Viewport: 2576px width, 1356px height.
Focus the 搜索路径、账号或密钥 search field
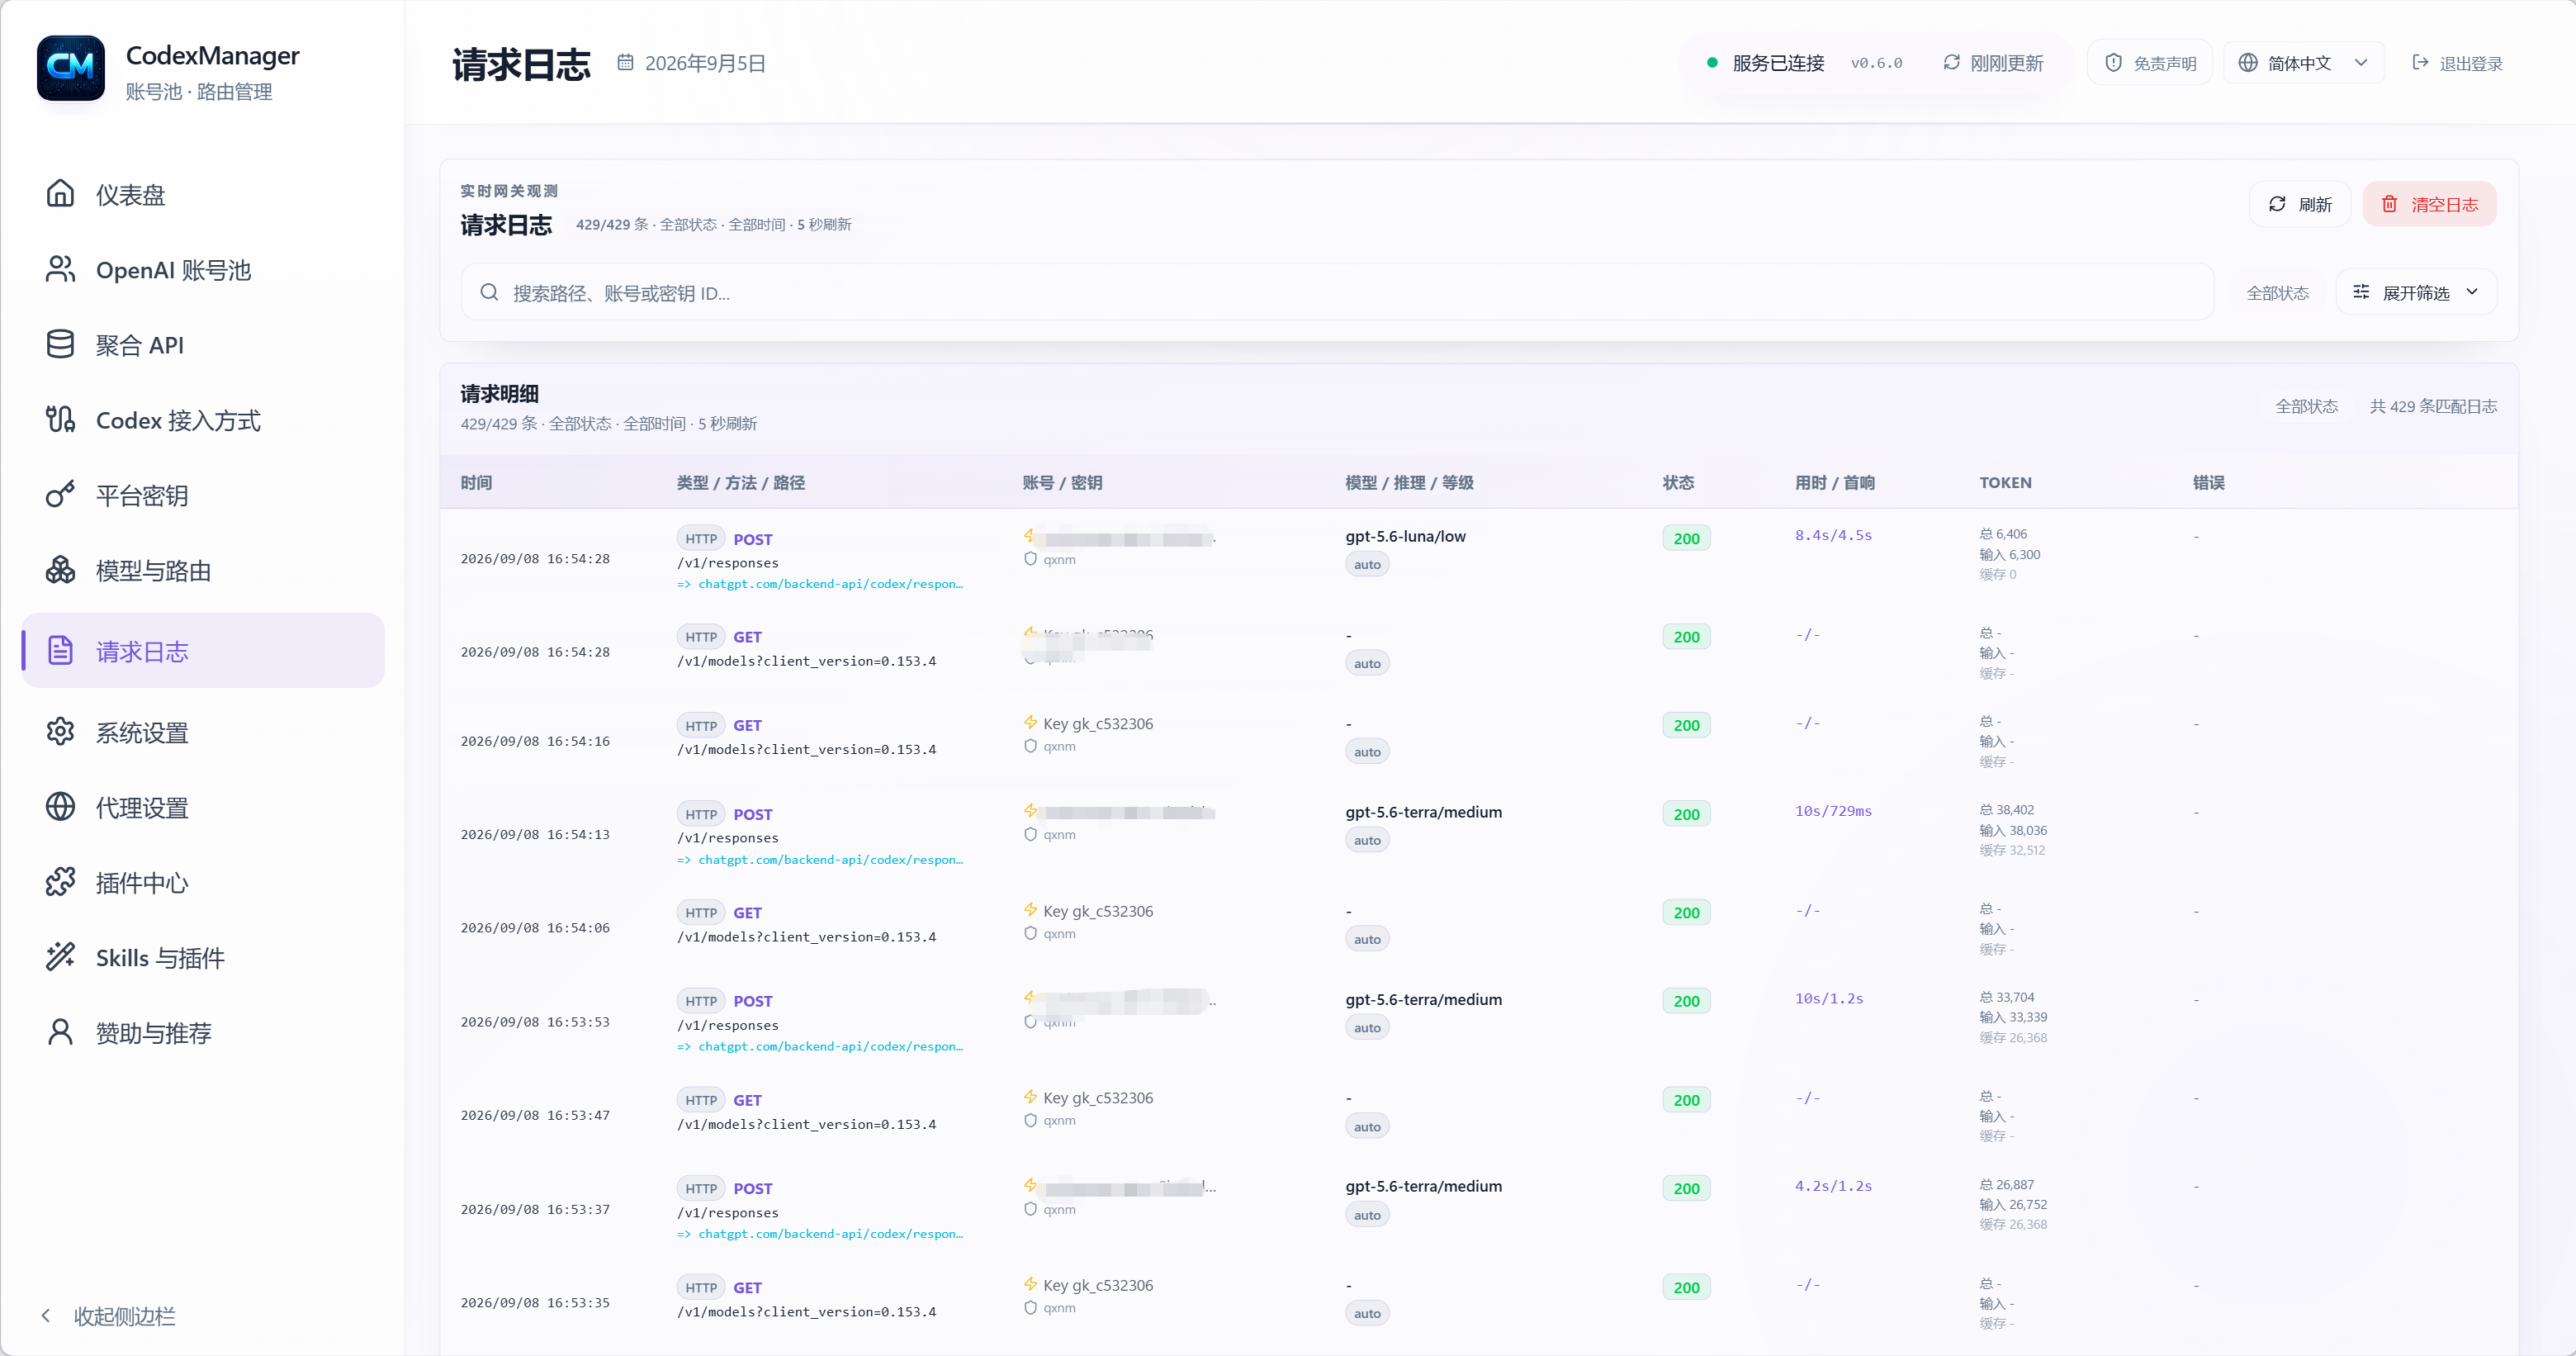tap(1337, 292)
